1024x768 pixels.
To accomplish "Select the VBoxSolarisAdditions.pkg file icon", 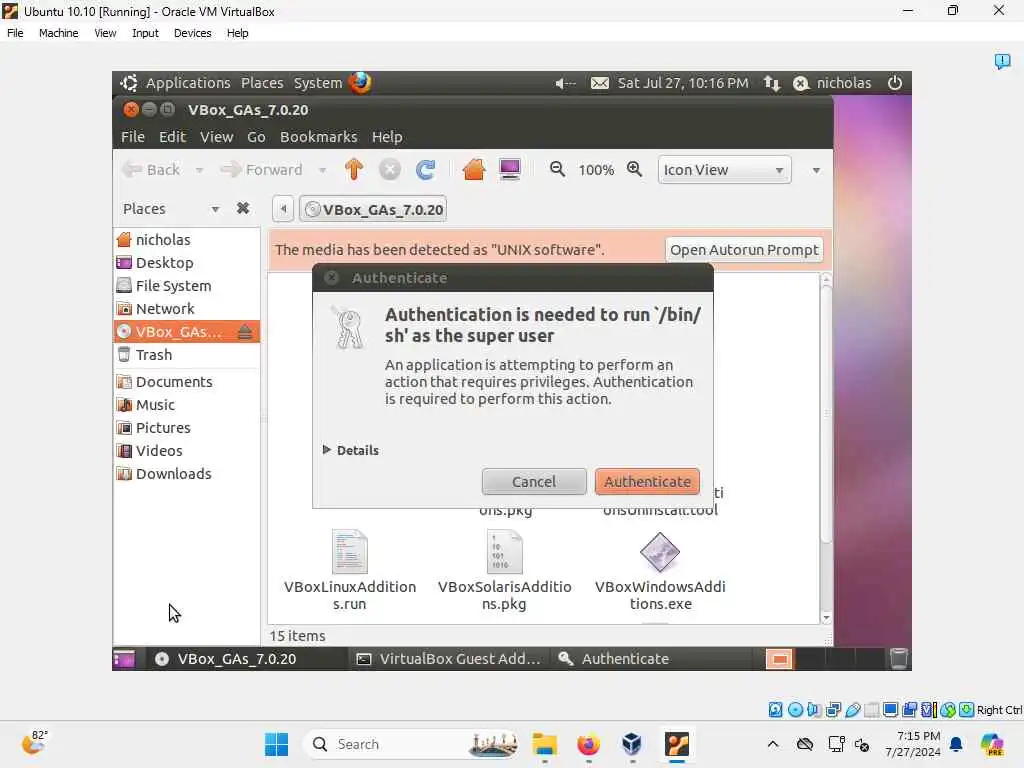I will [505, 552].
